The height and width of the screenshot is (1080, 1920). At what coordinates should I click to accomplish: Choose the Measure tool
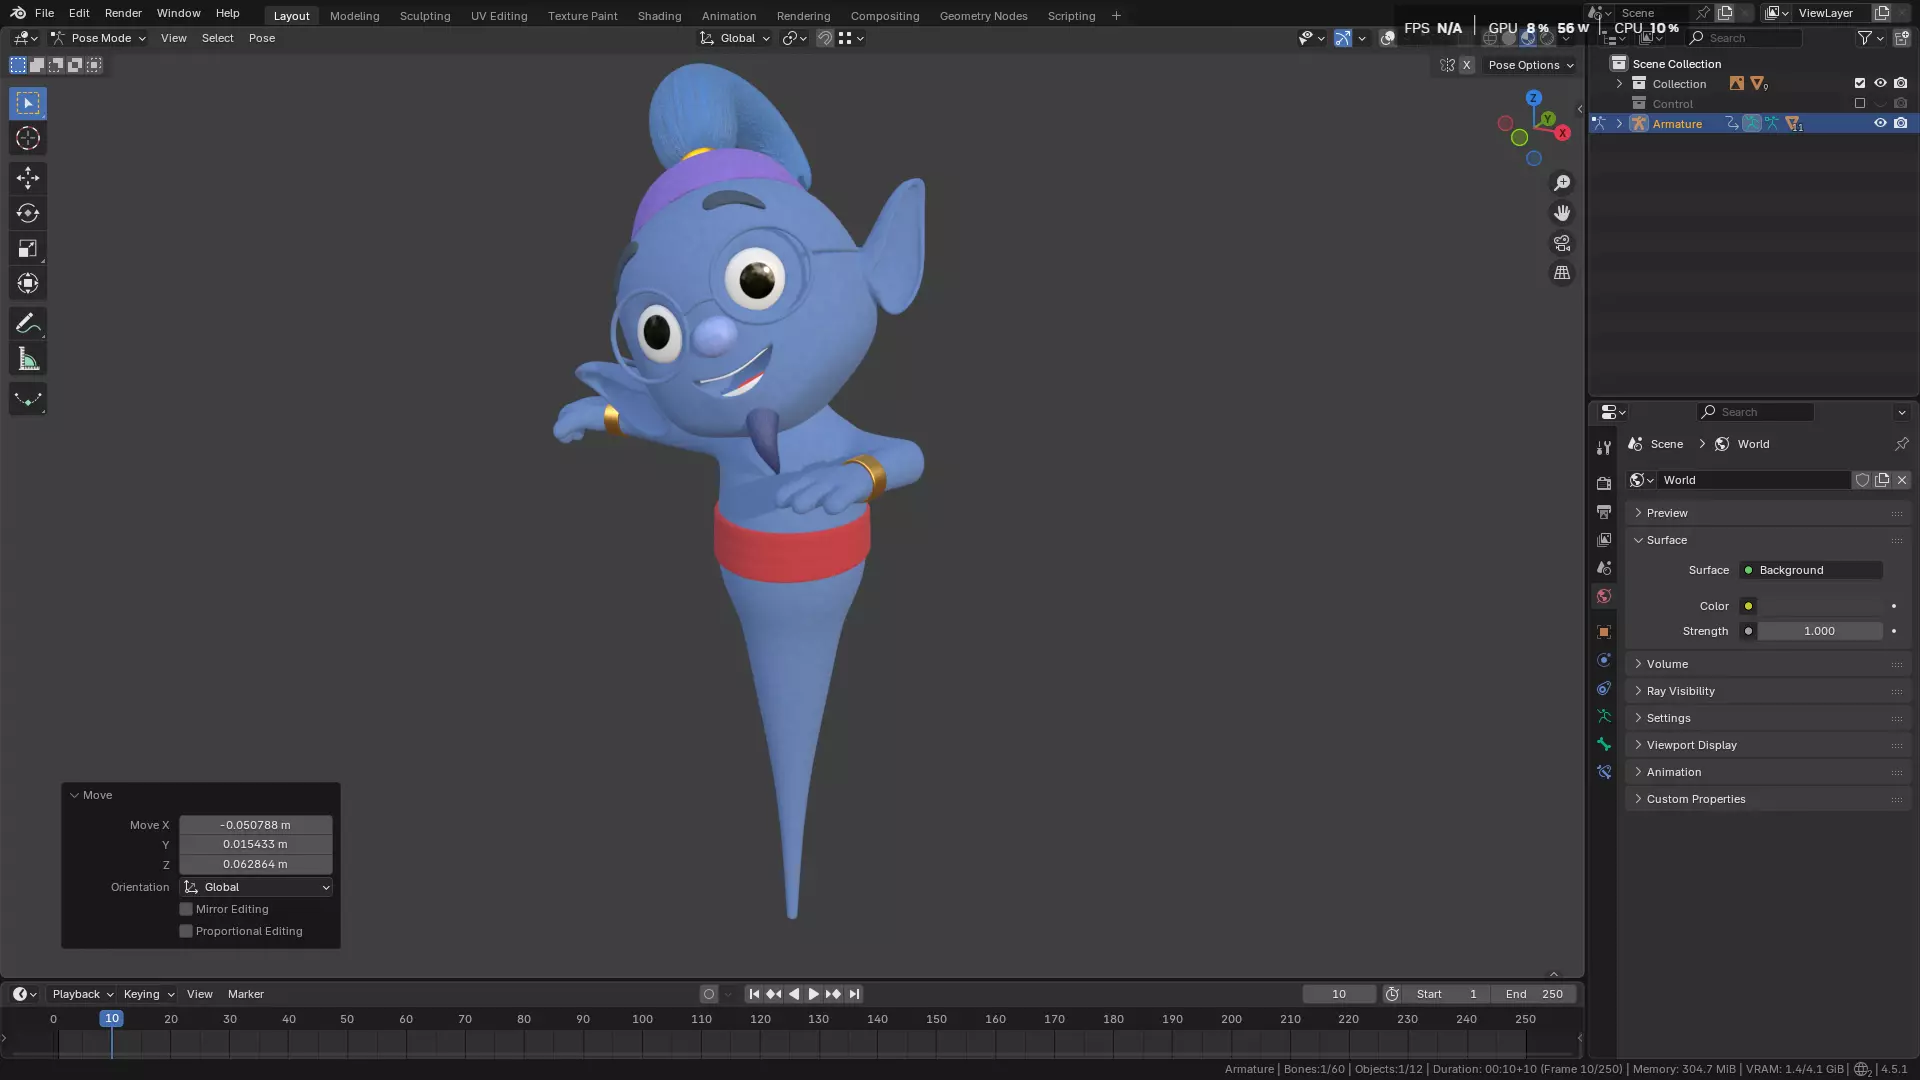[28, 359]
